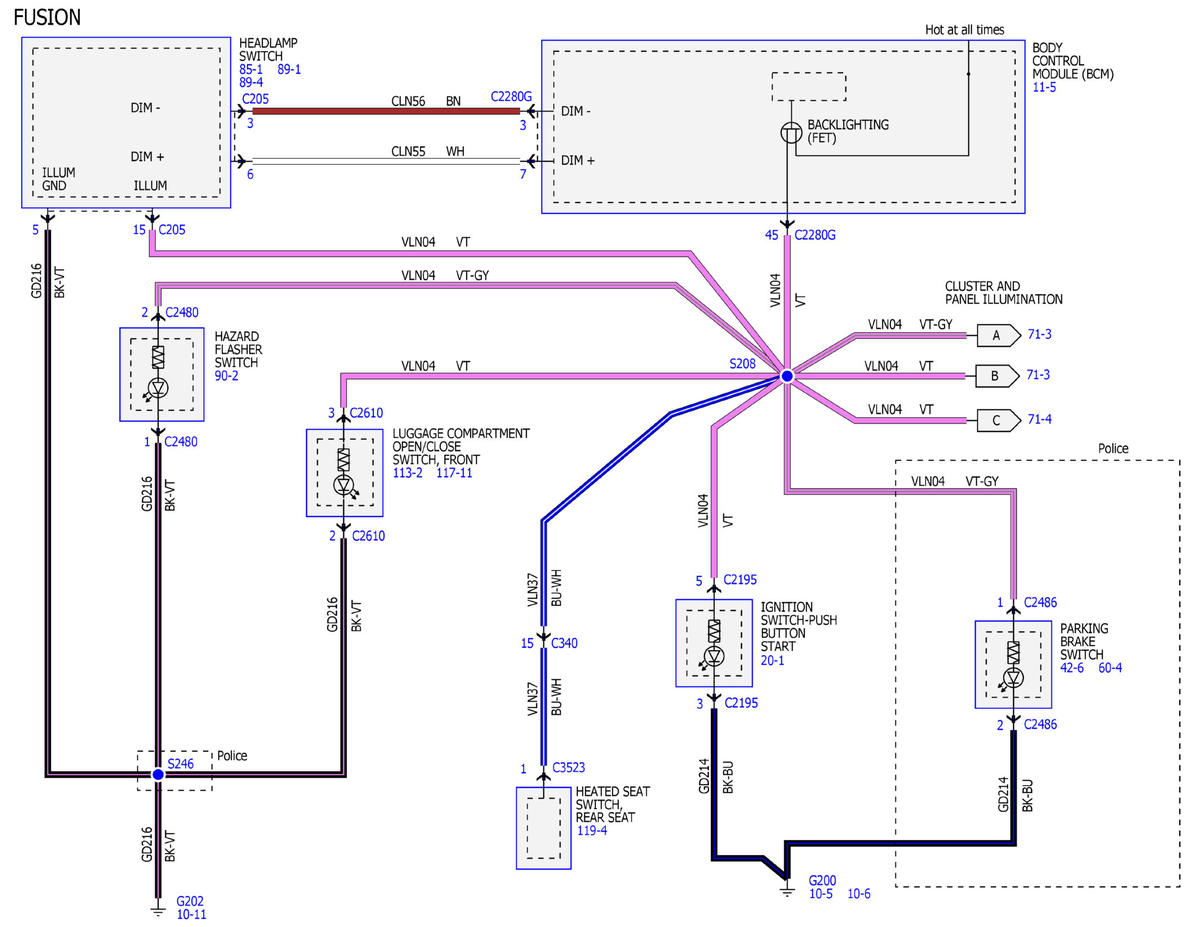Click the Ignition Switch LED symbol

coord(714,656)
